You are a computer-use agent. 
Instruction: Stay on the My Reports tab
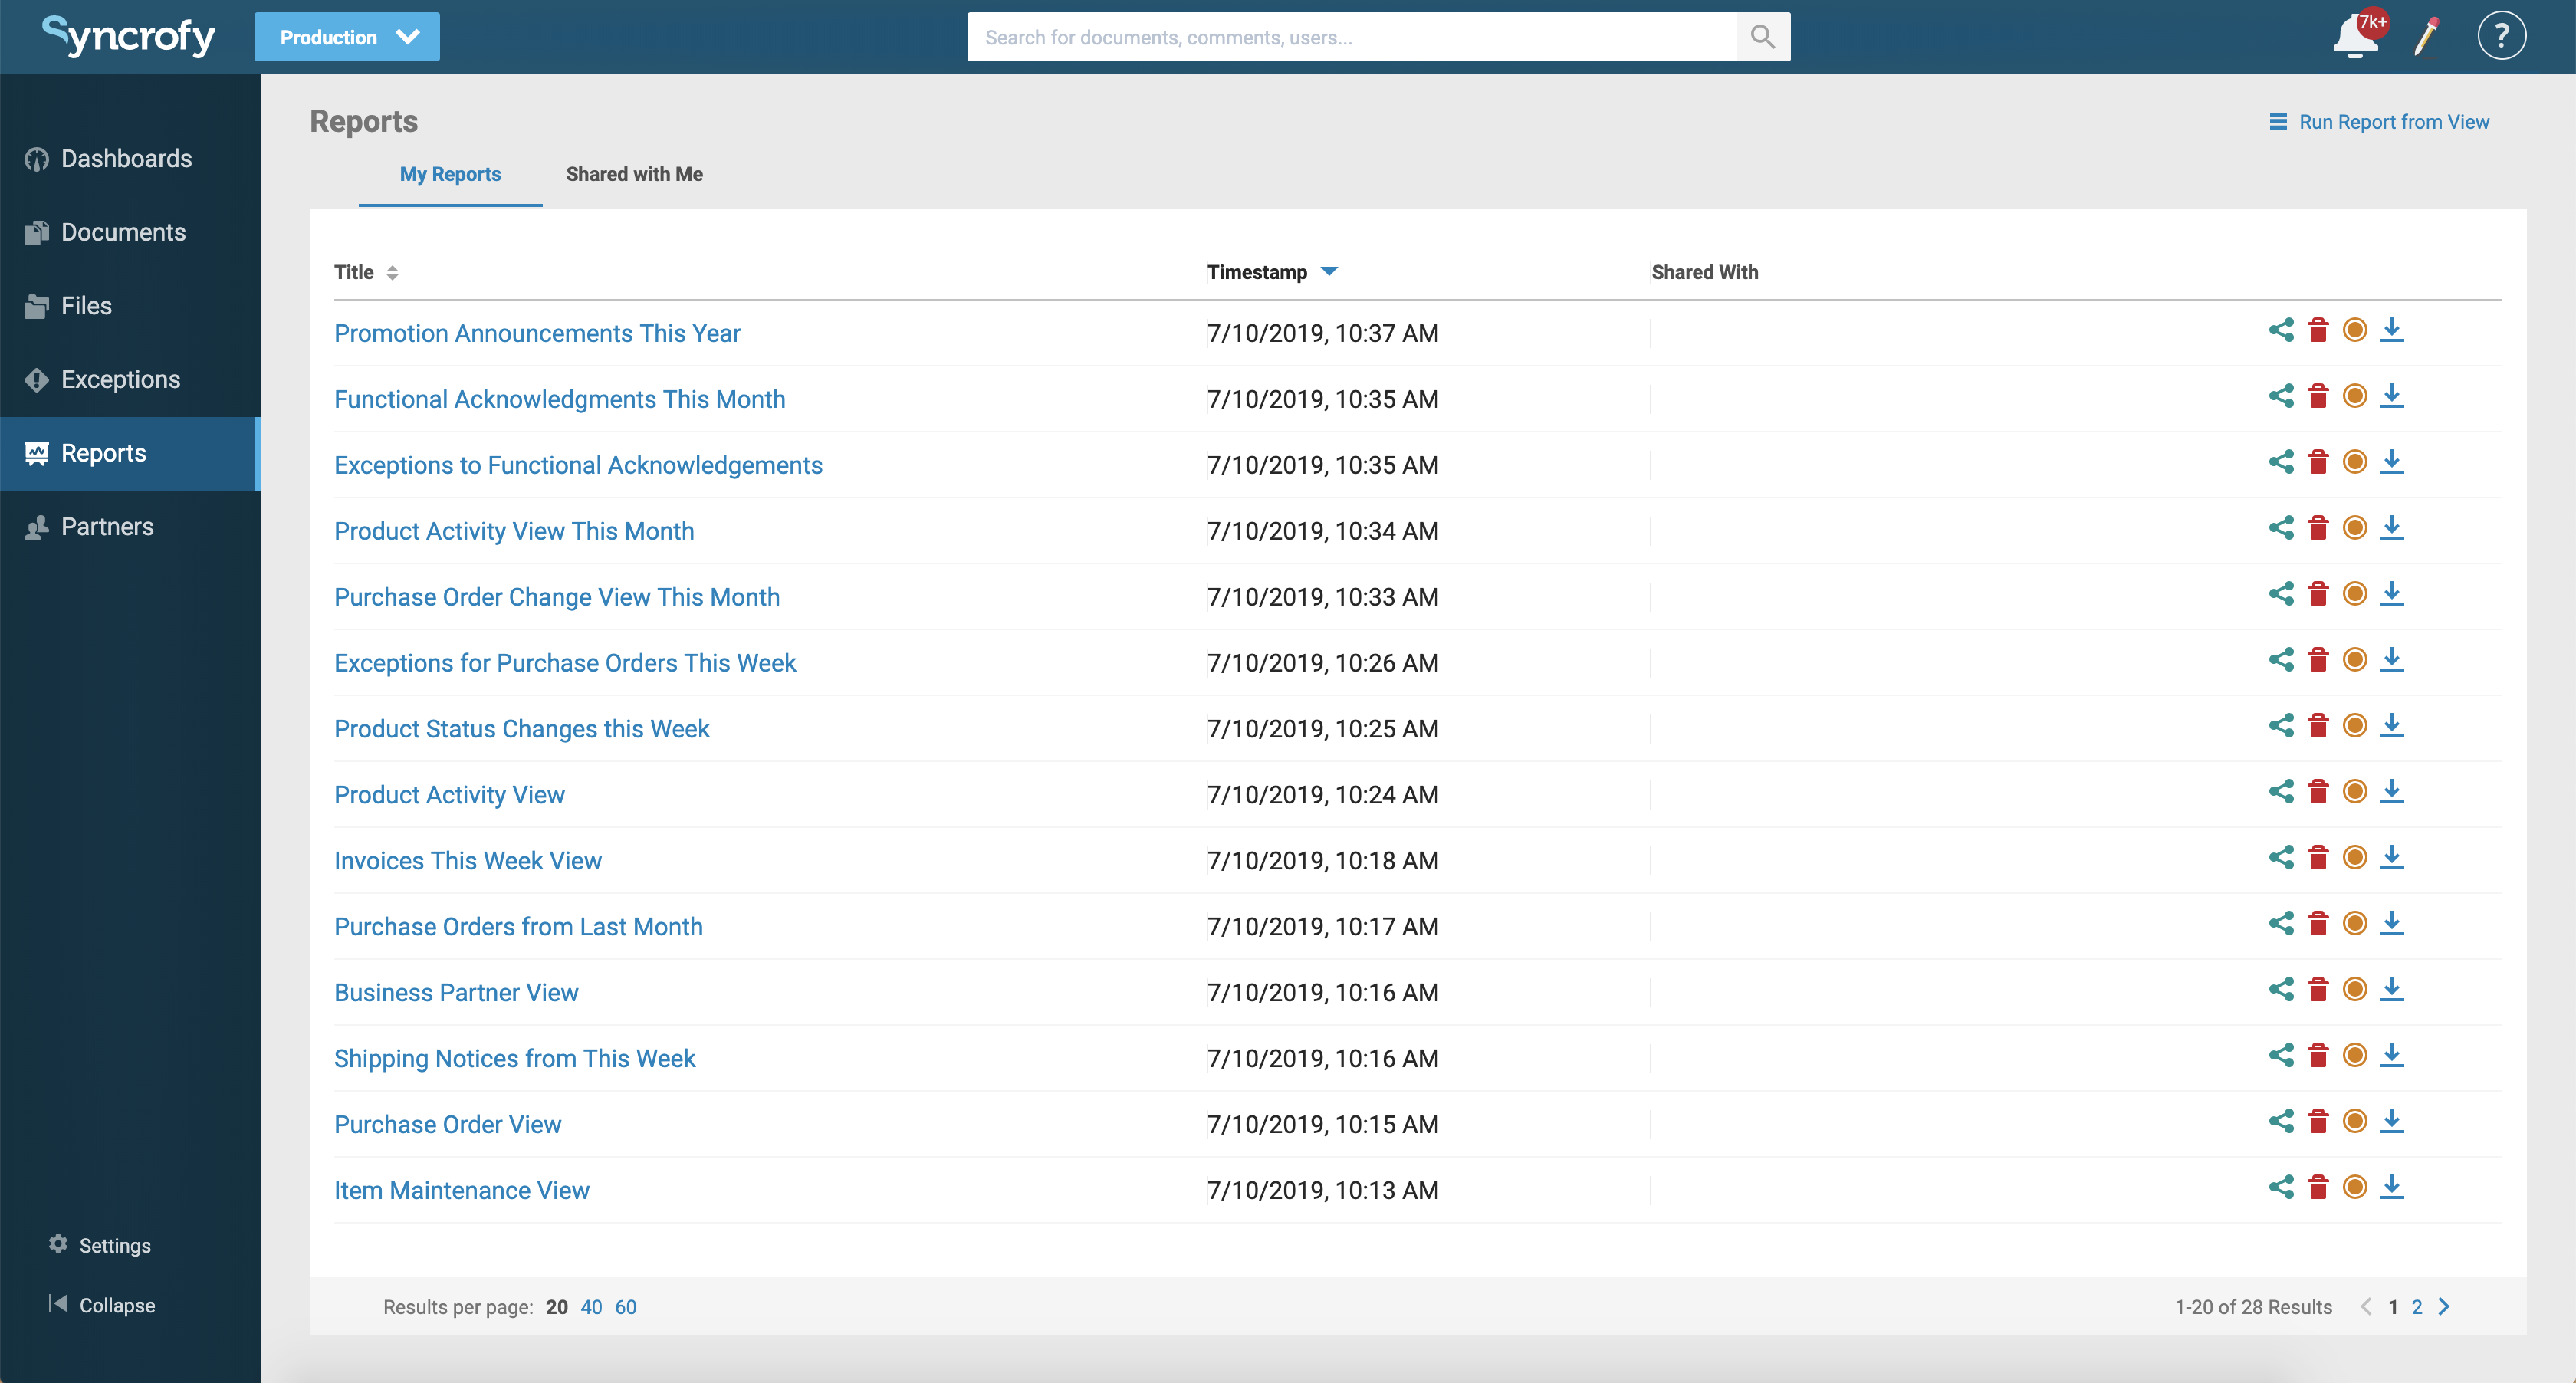[450, 173]
